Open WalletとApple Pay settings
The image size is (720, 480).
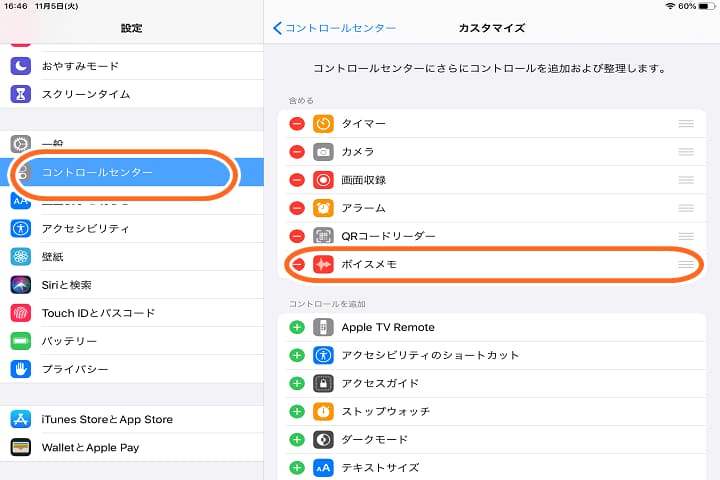(x=132, y=447)
